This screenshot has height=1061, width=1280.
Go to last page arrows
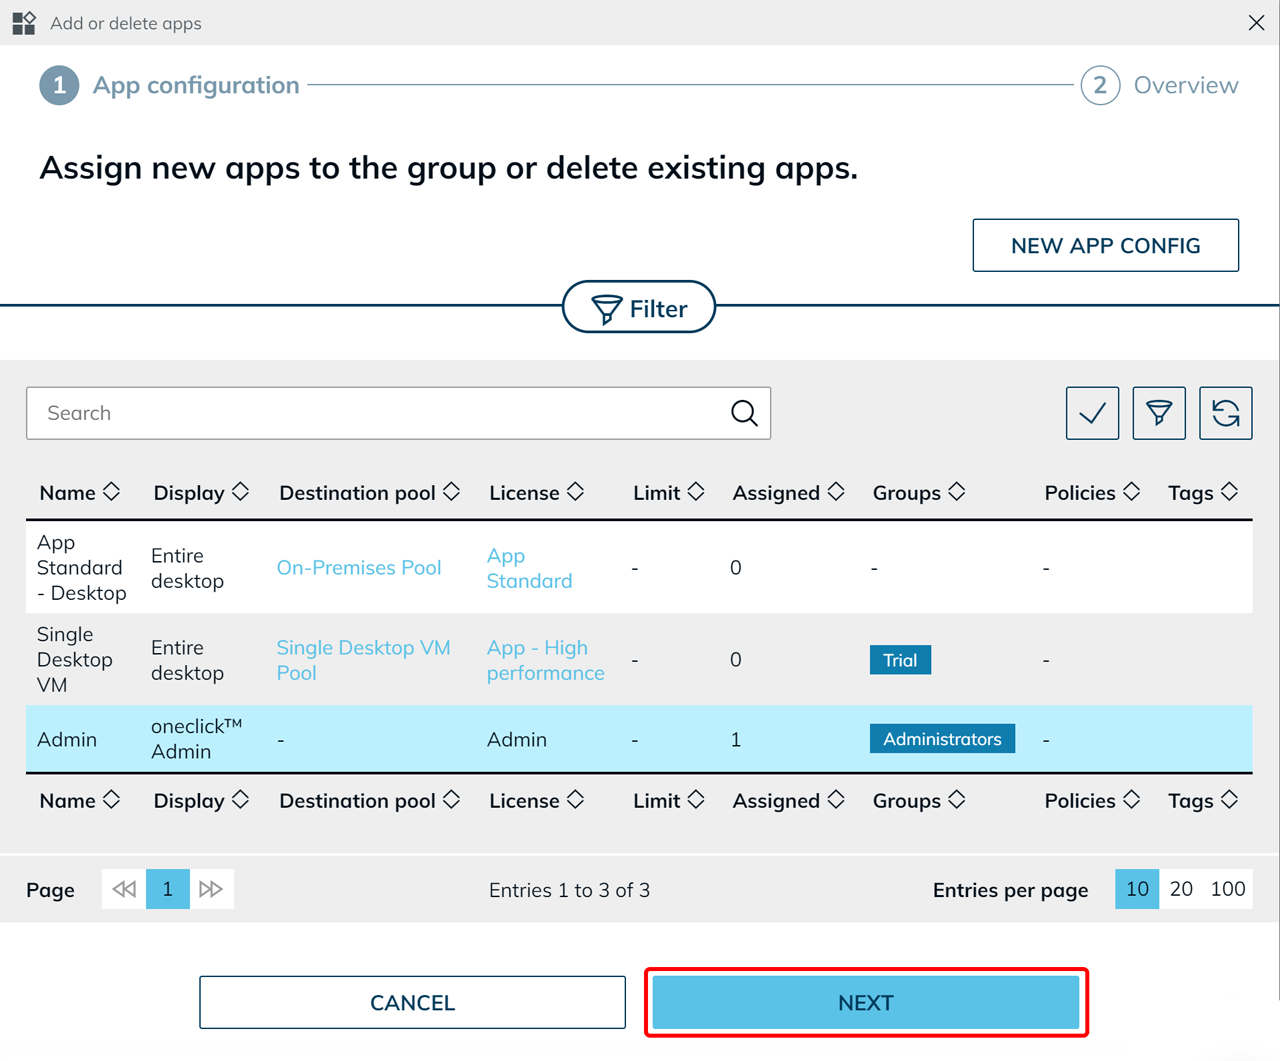(211, 889)
